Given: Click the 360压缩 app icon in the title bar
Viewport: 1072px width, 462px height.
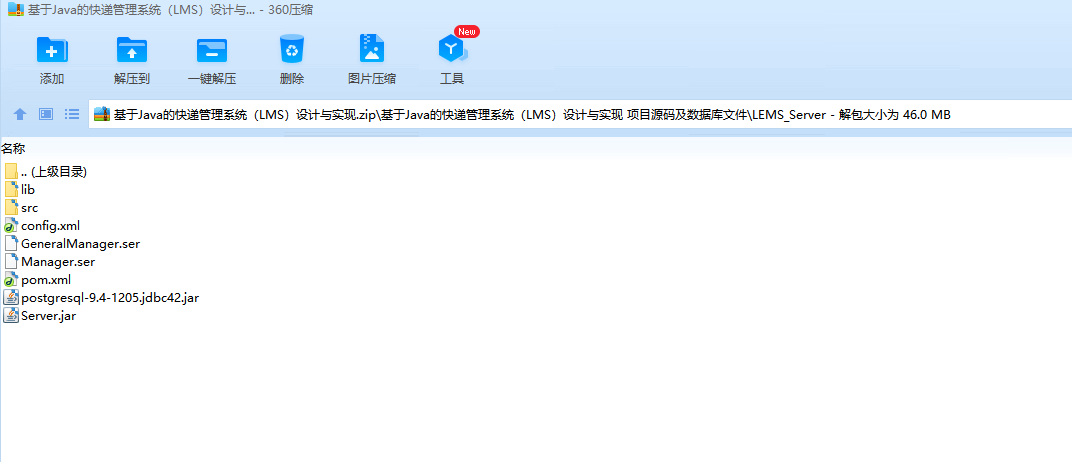Looking at the screenshot, I should 16,10.
